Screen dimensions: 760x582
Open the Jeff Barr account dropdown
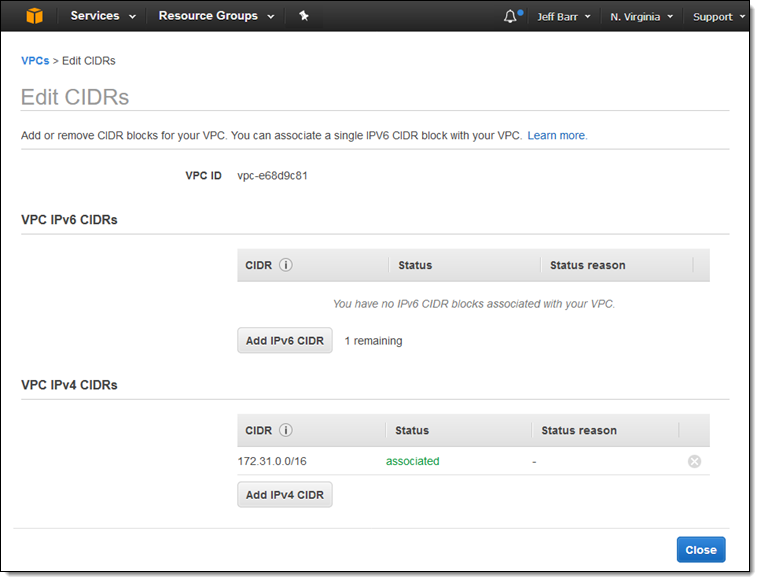(564, 17)
